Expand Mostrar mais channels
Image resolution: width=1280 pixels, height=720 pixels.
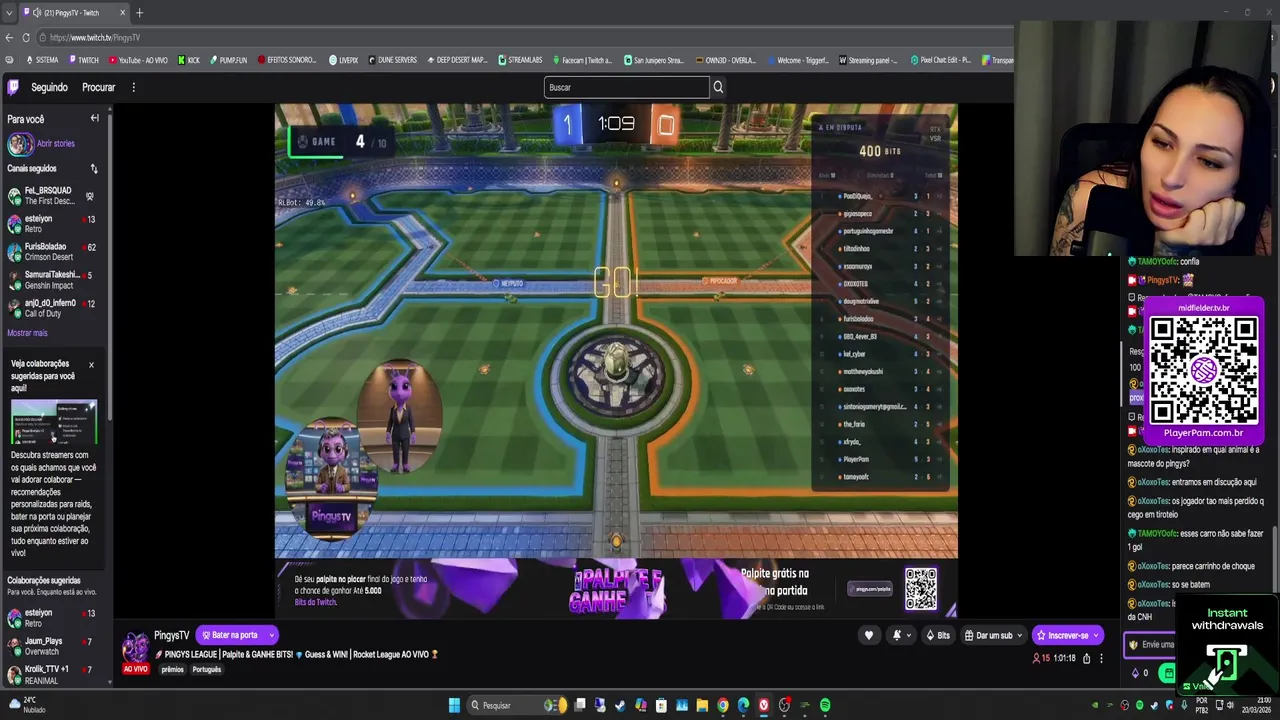[27, 333]
